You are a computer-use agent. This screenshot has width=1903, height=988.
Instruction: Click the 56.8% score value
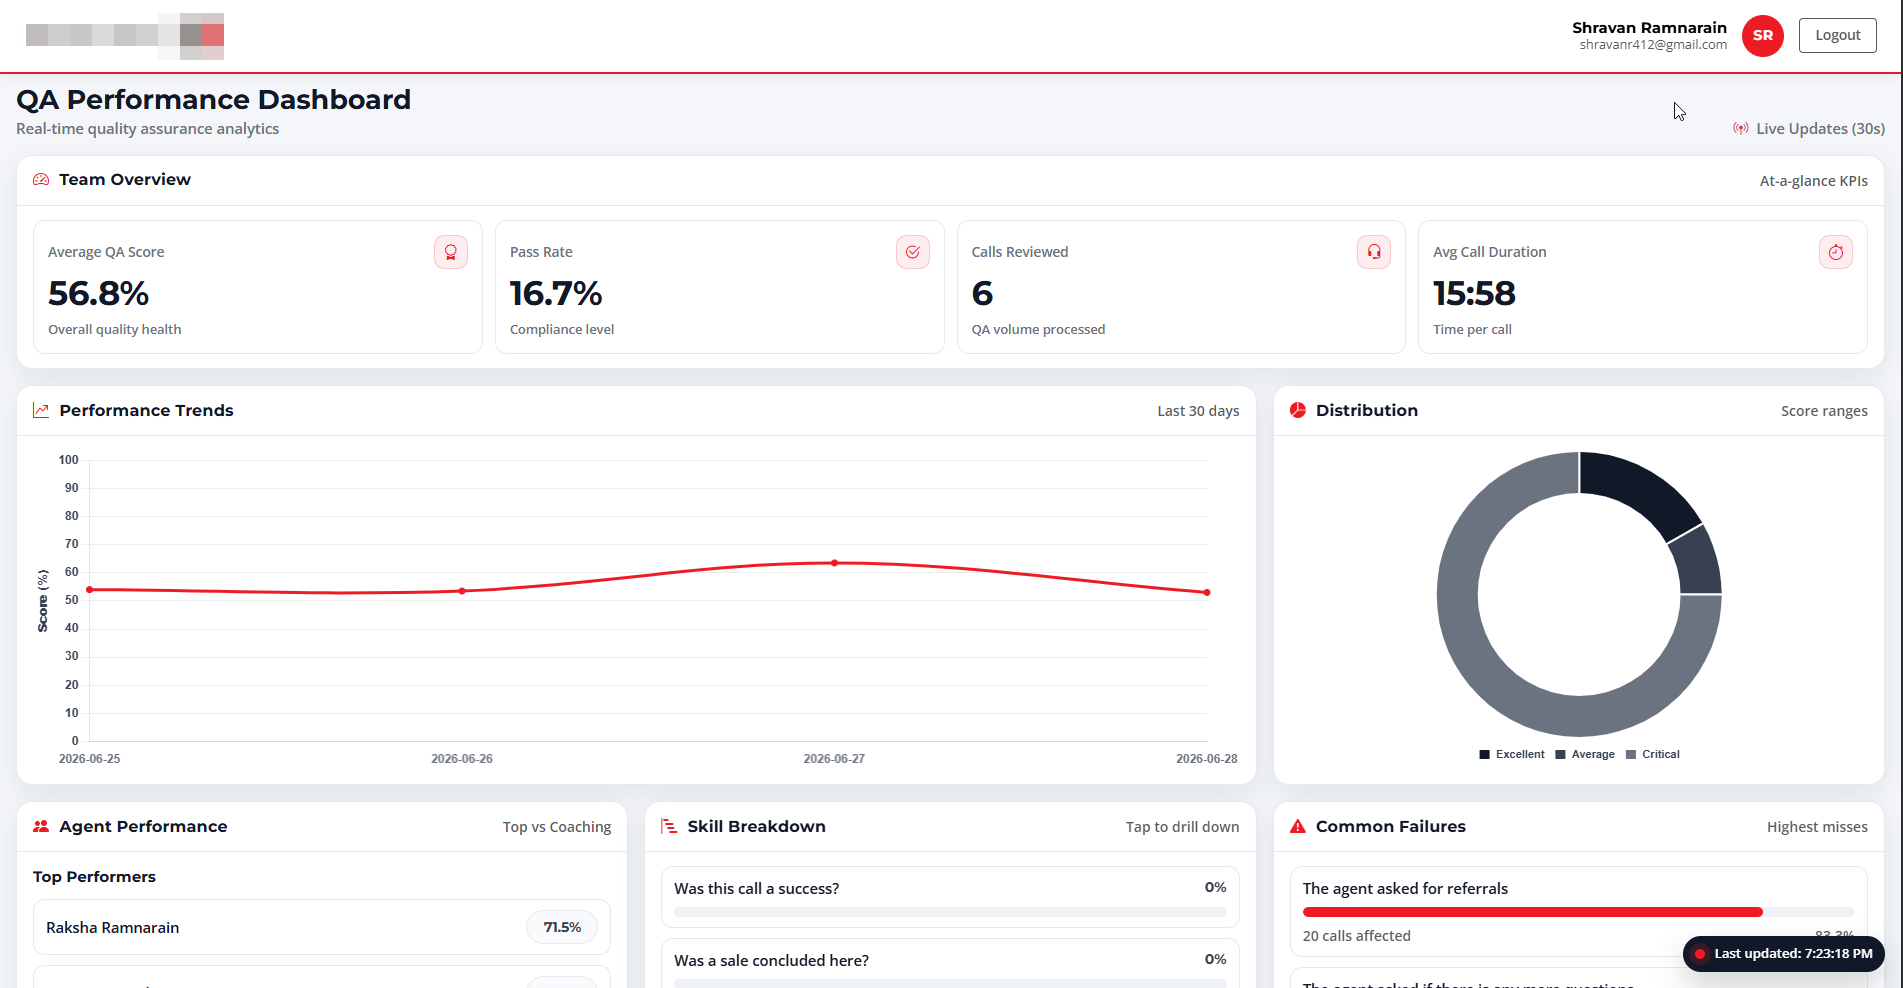pyautogui.click(x=99, y=293)
